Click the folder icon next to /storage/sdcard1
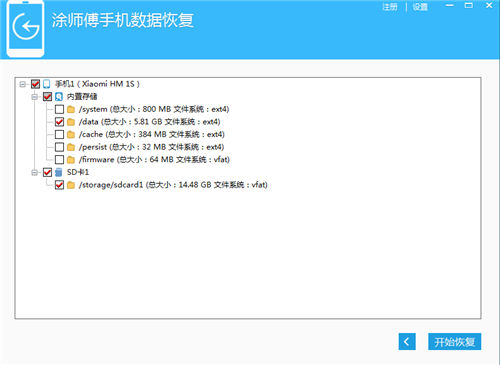Screen dimensions: 500x365 pos(71,185)
